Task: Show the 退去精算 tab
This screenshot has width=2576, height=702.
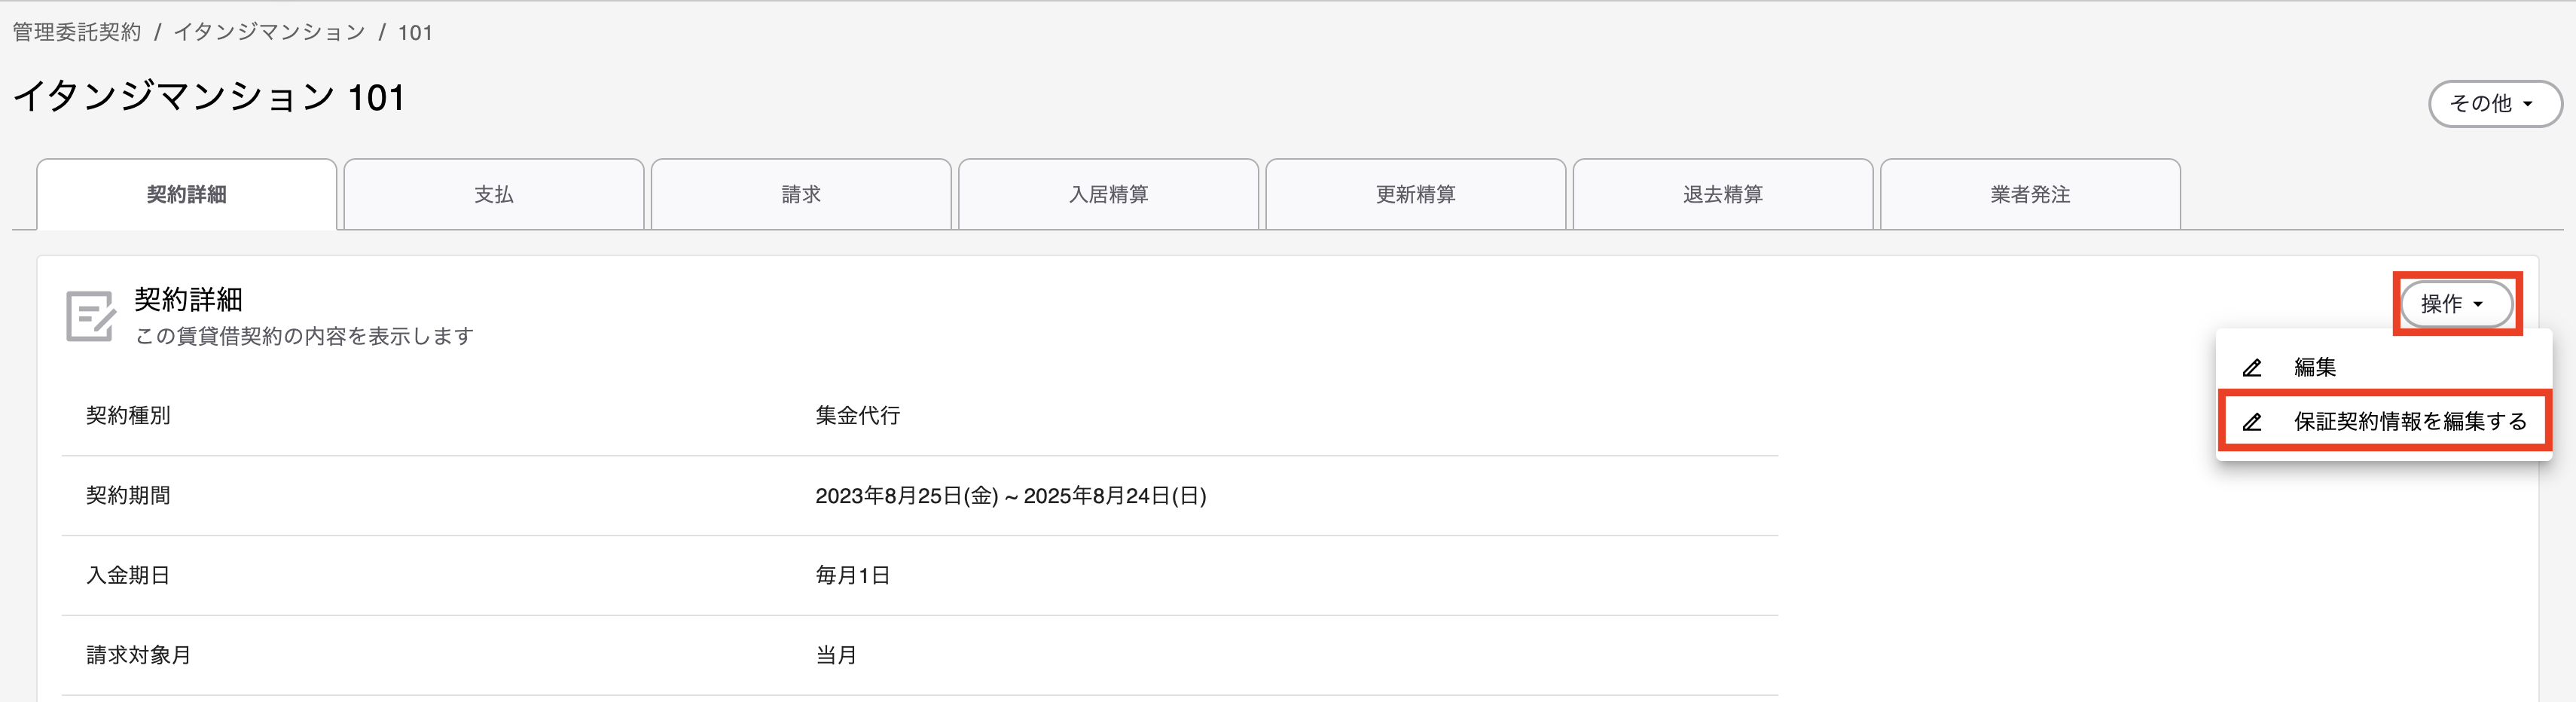Action: 1722,194
